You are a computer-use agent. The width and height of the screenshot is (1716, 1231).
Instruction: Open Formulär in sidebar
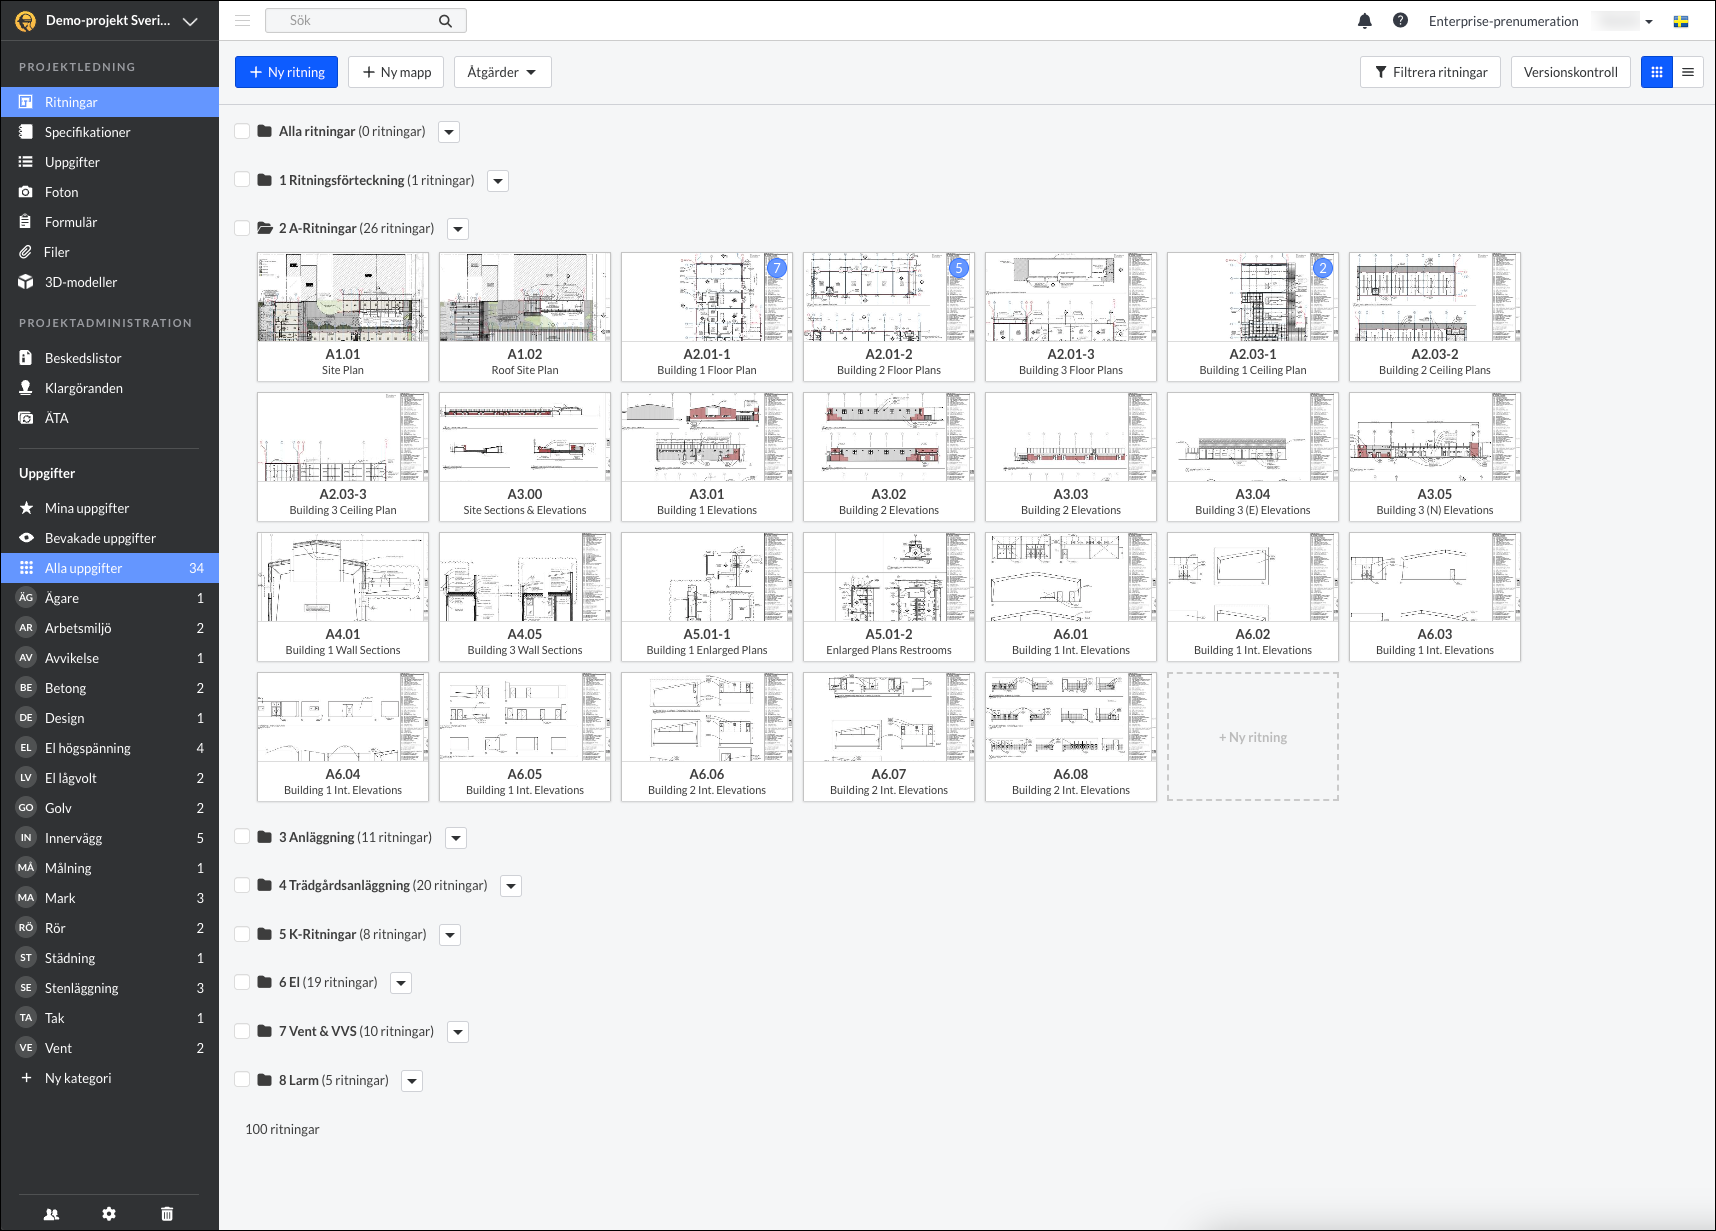click(110, 222)
